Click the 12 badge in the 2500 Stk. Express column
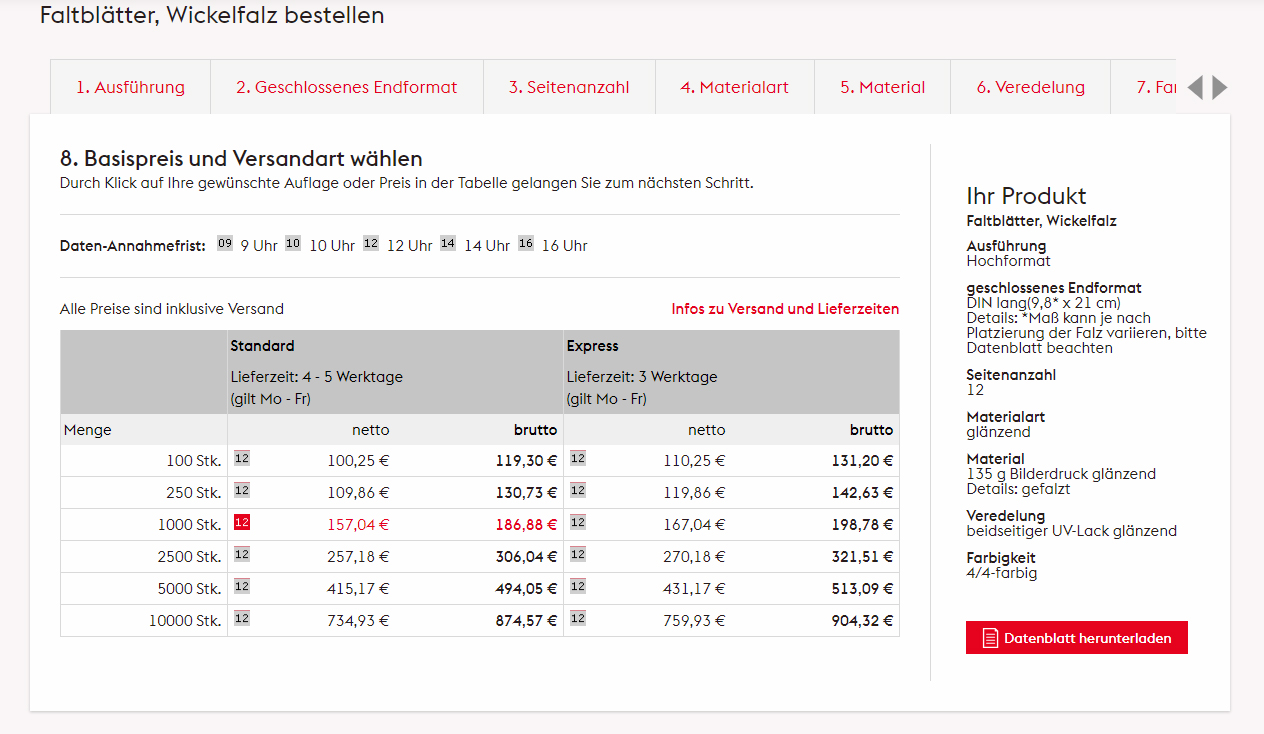This screenshot has width=1264, height=734. (577, 554)
